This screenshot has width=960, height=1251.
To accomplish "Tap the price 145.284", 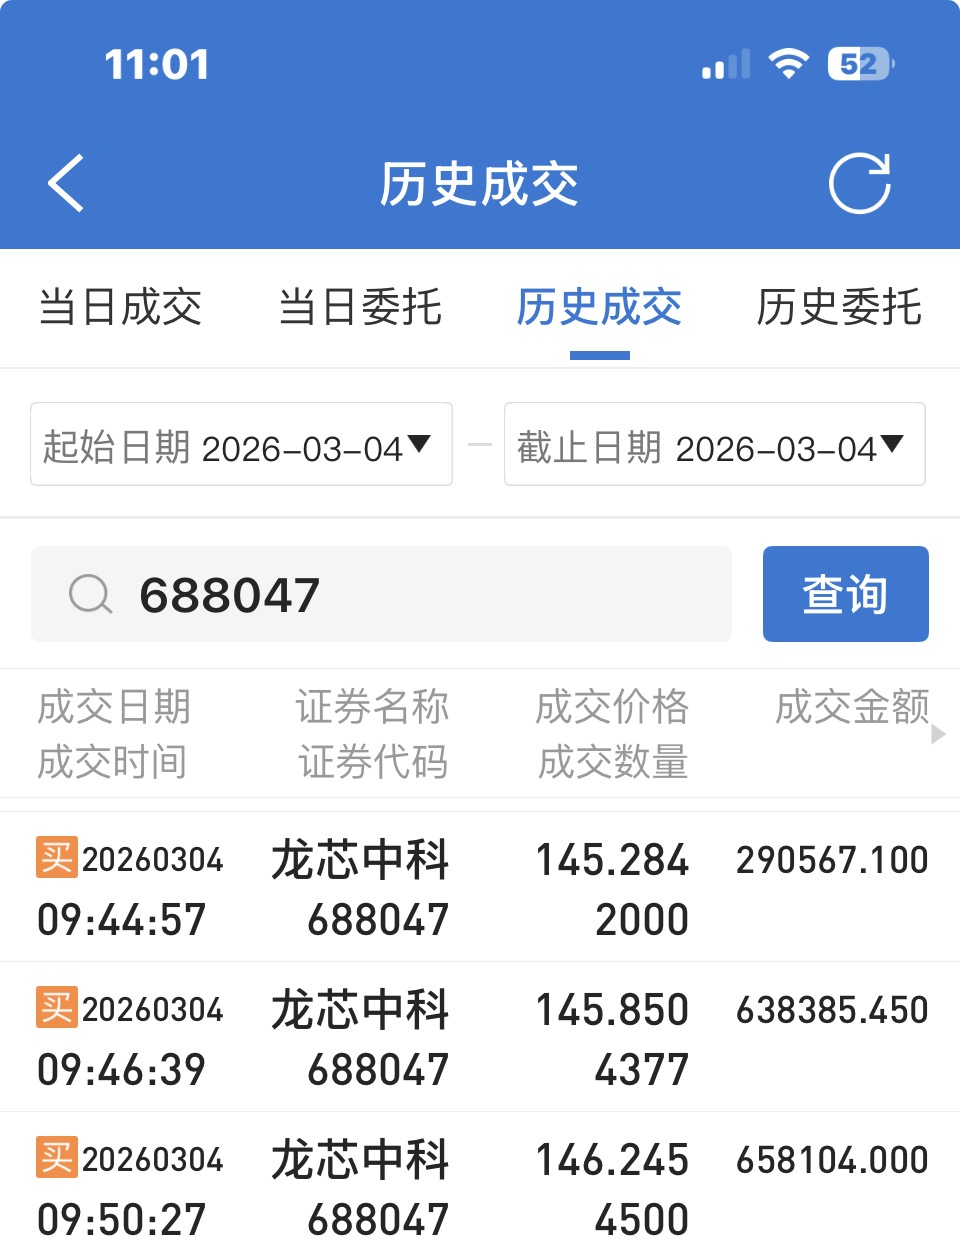I will click(613, 860).
